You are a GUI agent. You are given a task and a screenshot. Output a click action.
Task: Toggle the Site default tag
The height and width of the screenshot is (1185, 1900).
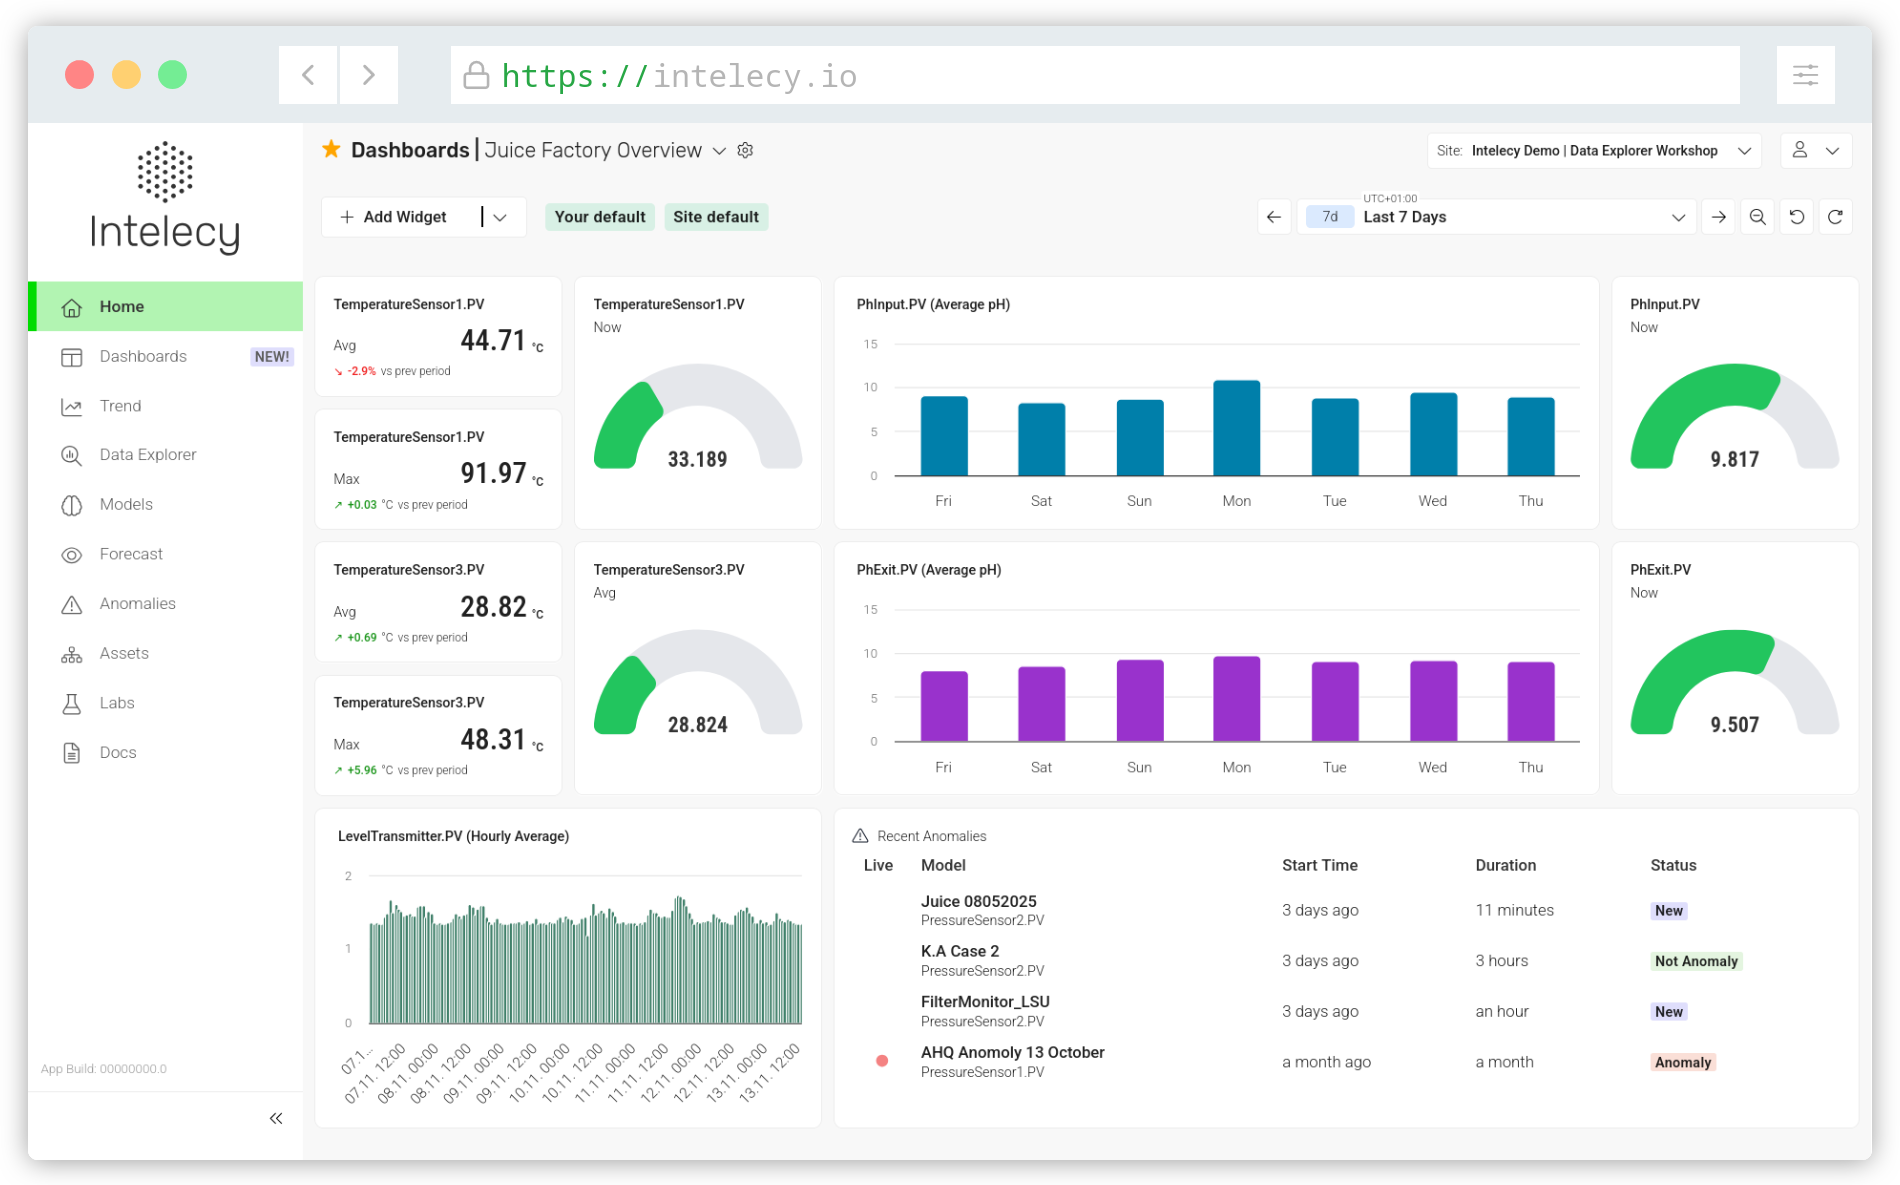(716, 217)
